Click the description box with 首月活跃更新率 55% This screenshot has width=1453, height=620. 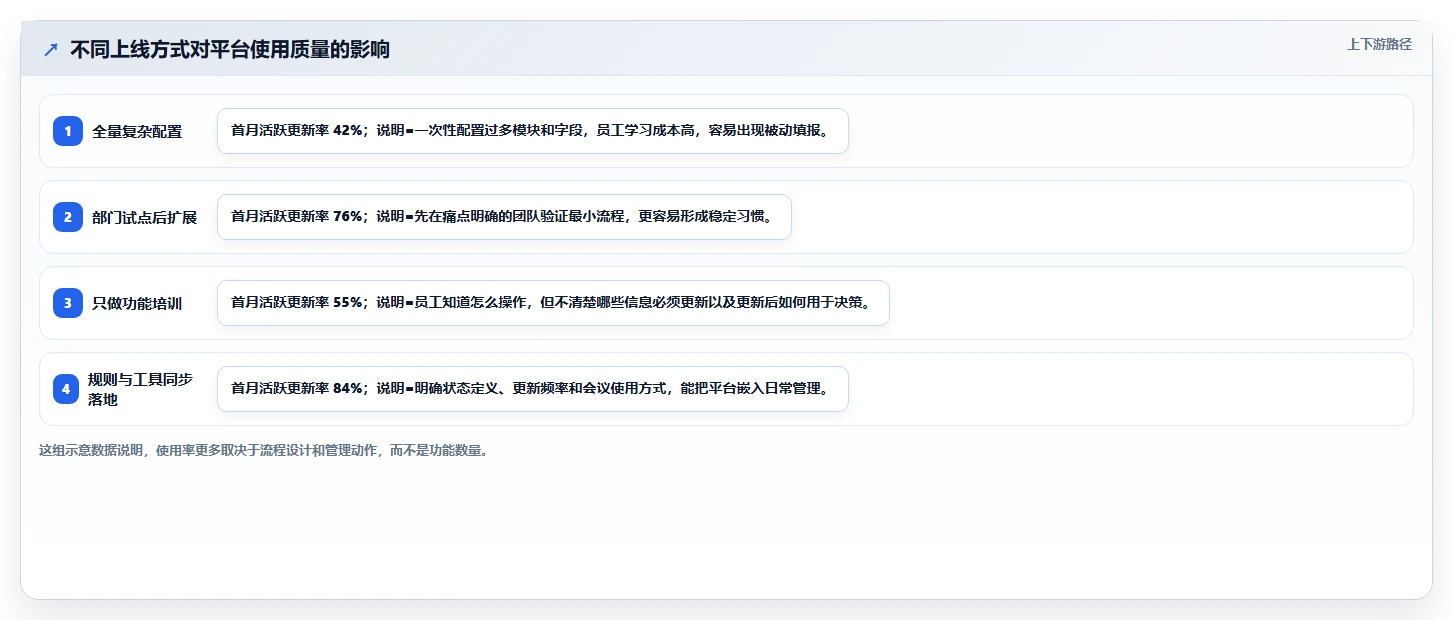(553, 303)
